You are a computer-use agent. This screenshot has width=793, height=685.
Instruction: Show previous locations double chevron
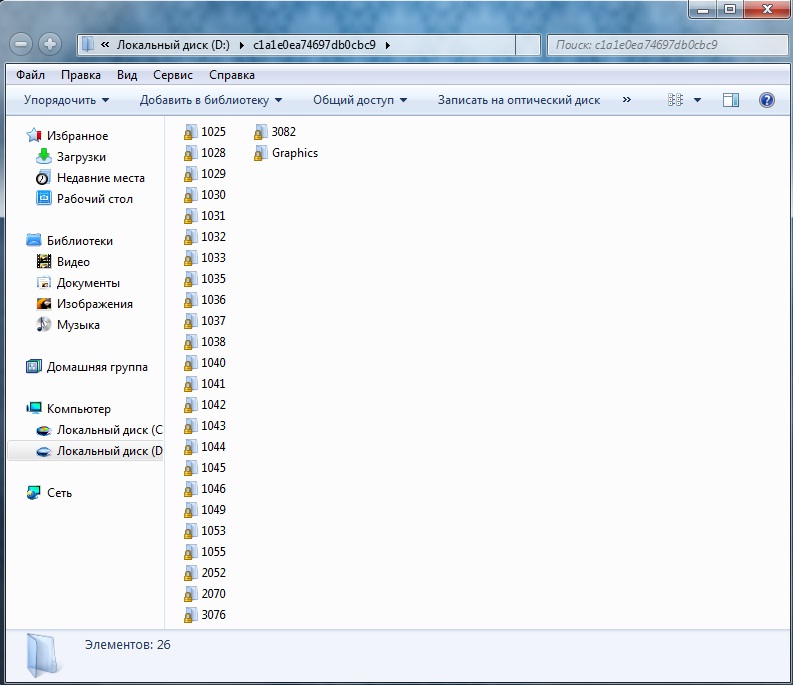[105, 45]
